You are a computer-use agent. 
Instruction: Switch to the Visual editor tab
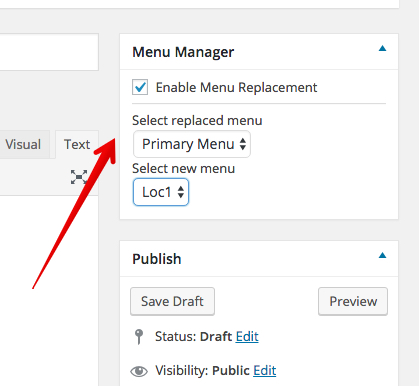click(23, 144)
